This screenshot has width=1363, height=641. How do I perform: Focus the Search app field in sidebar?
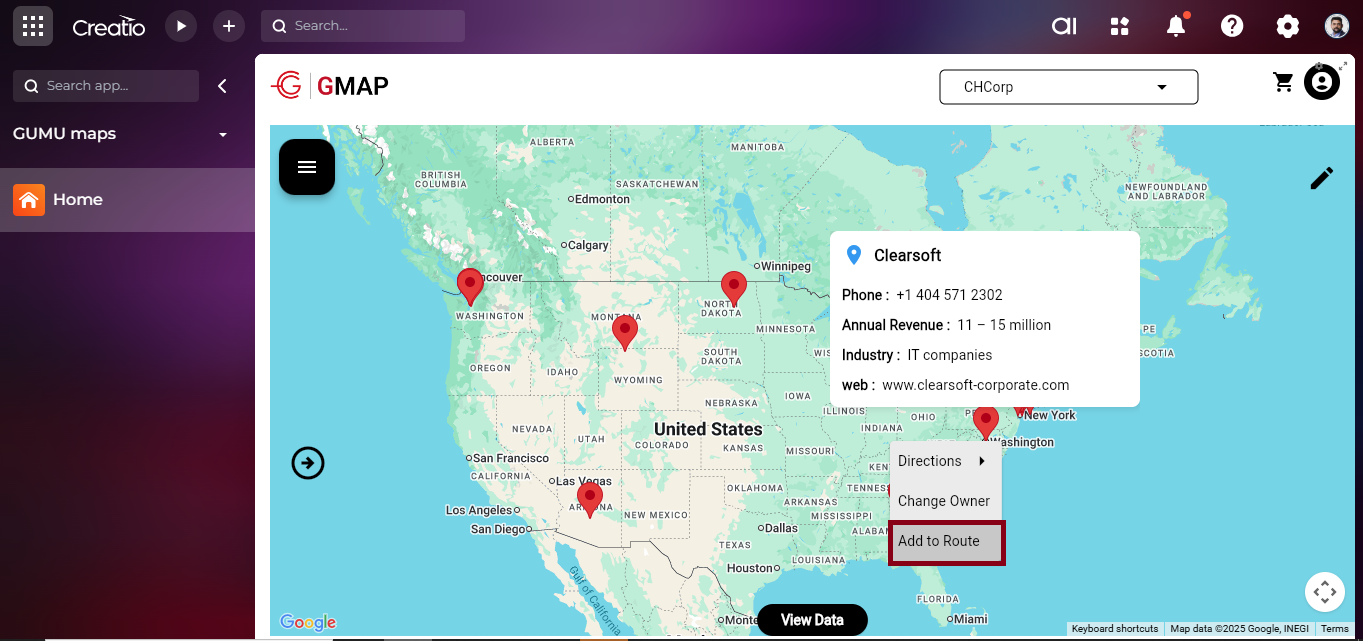click(106, 86)
